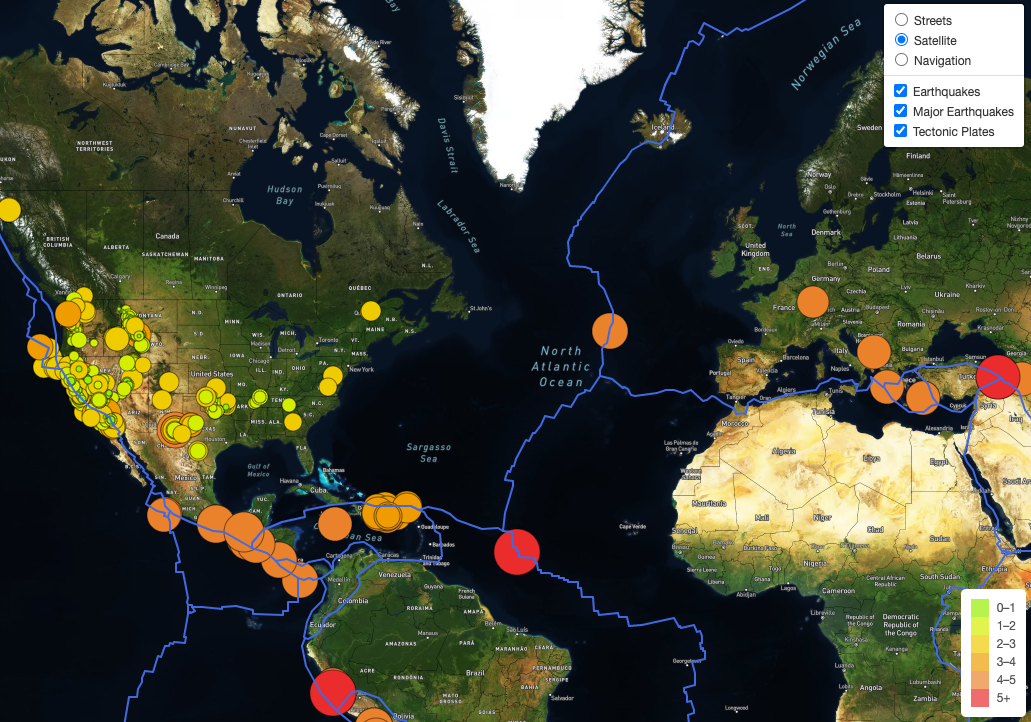The image size is (1031, 722).
Task: Click the 0–1 magnitude legend swatch
Action: point(980,608)
